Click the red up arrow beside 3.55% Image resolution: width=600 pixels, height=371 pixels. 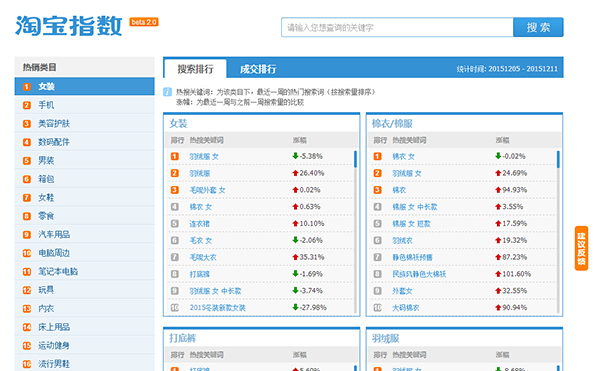click(498, 207)
